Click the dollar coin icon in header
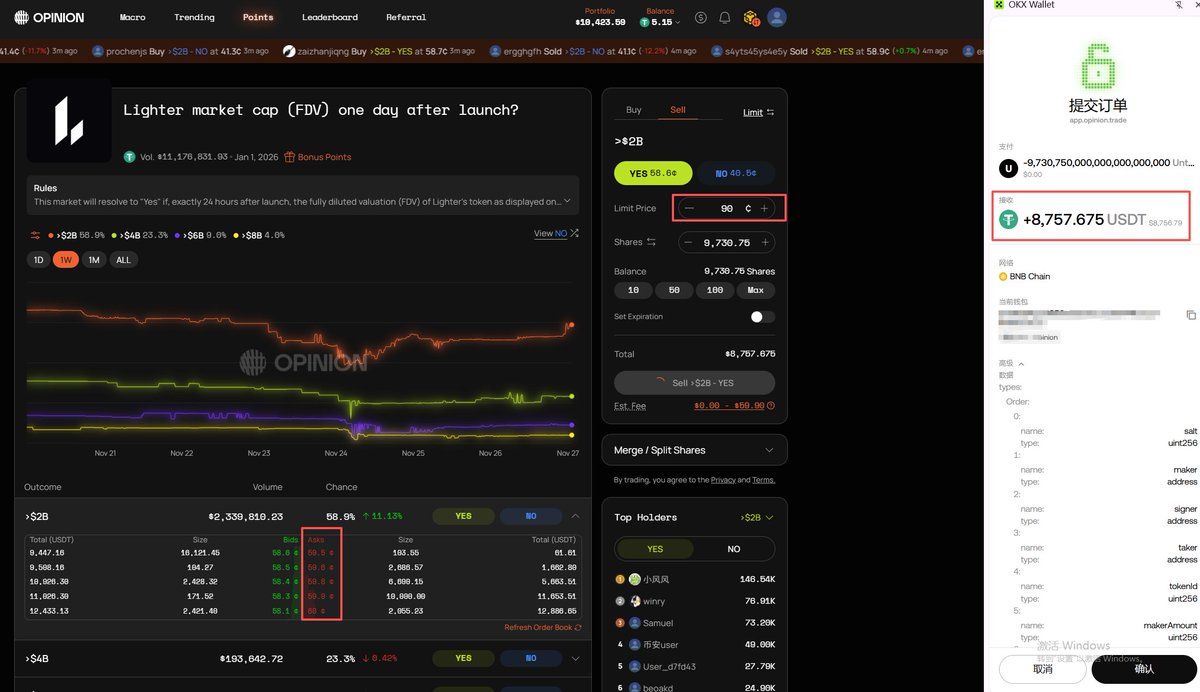Screen dimensions: 1200x692 [700, 18]
